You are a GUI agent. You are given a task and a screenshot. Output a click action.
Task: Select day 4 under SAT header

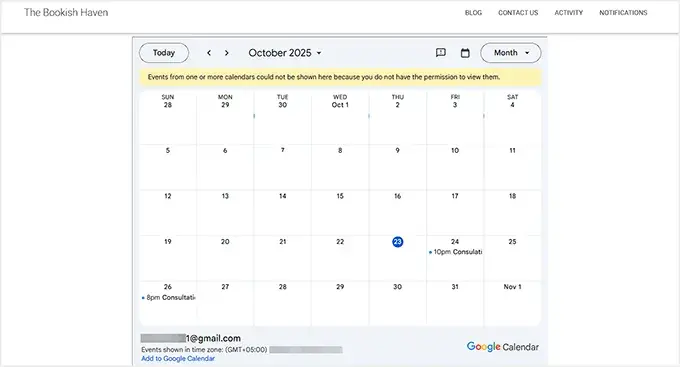(x=512, y=105)
